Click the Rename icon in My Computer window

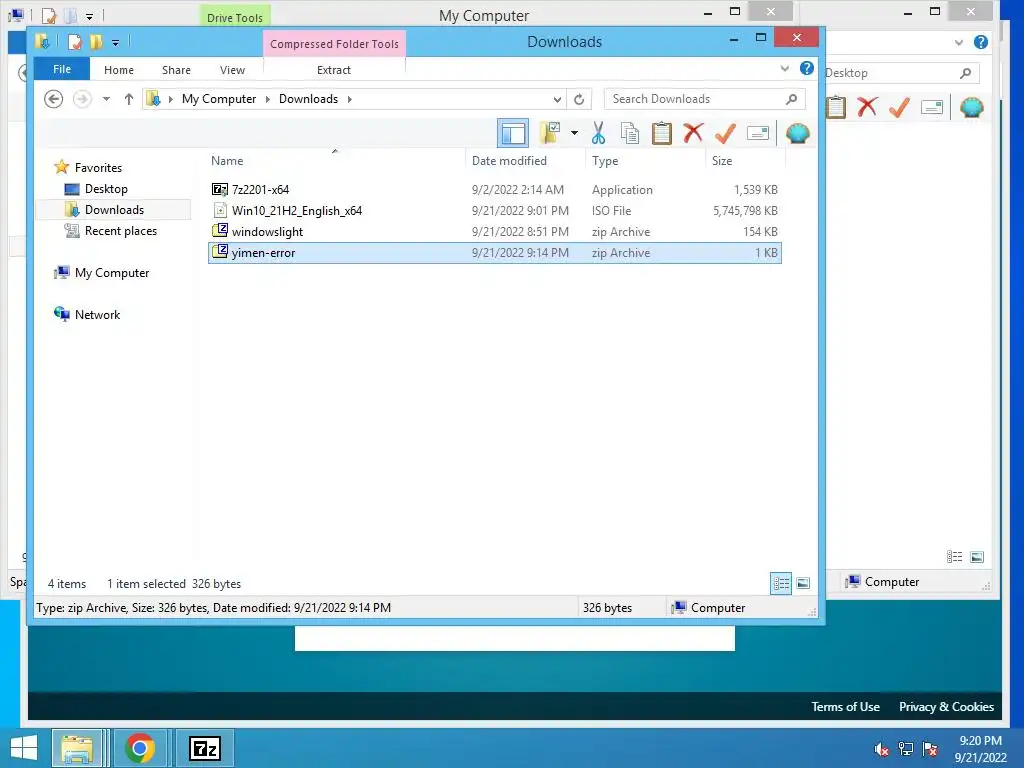tap(932, 107)
